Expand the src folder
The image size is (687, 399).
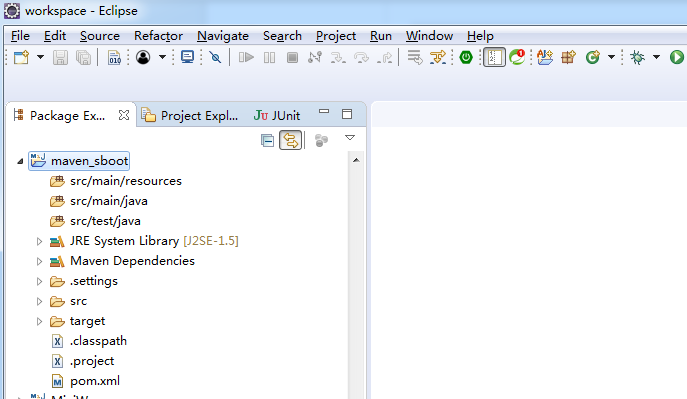39,301
